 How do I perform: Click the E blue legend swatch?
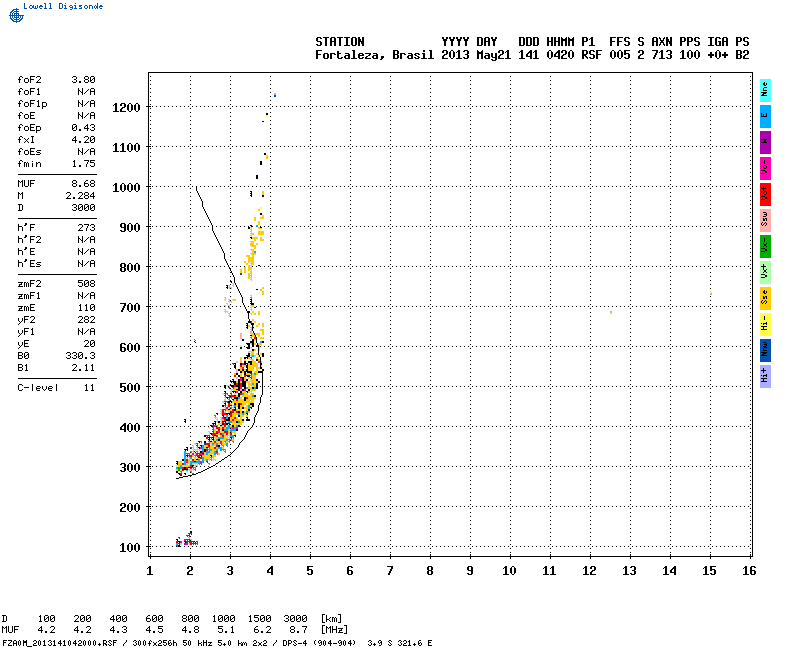click(765, 116)
